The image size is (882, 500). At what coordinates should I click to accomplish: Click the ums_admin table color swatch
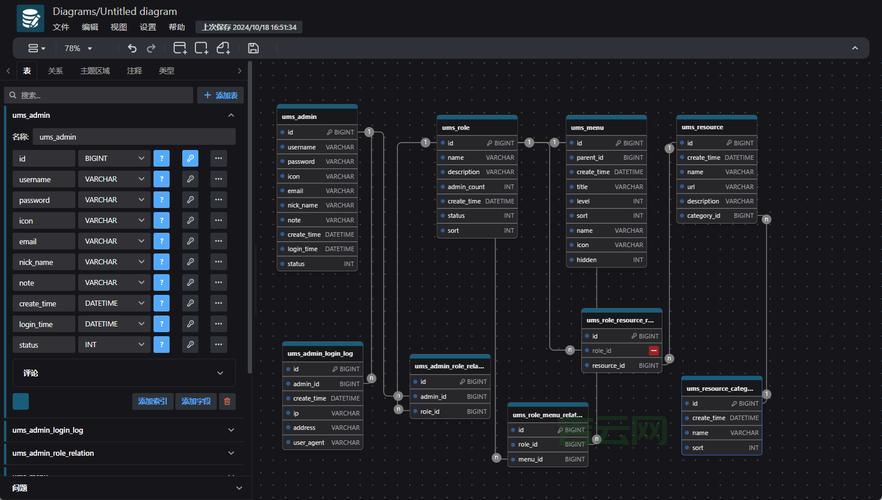(21, 401)
